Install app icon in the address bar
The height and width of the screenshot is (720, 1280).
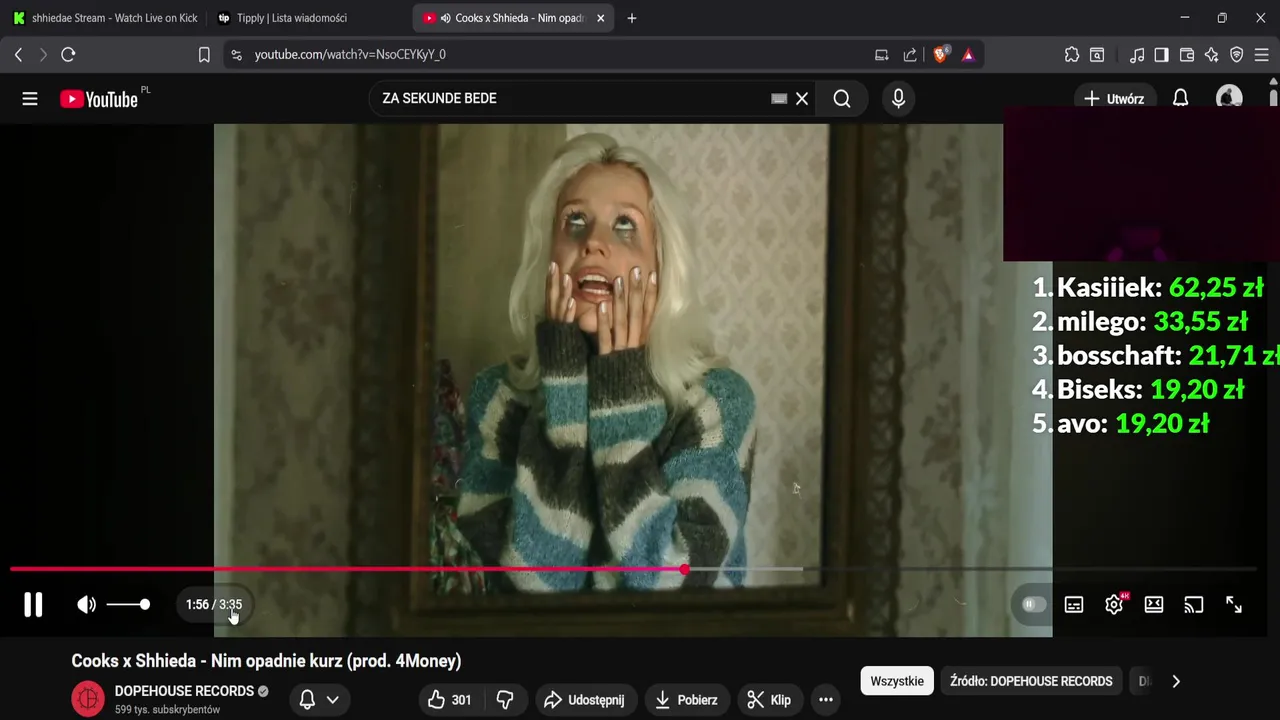(x=882, y=55)
